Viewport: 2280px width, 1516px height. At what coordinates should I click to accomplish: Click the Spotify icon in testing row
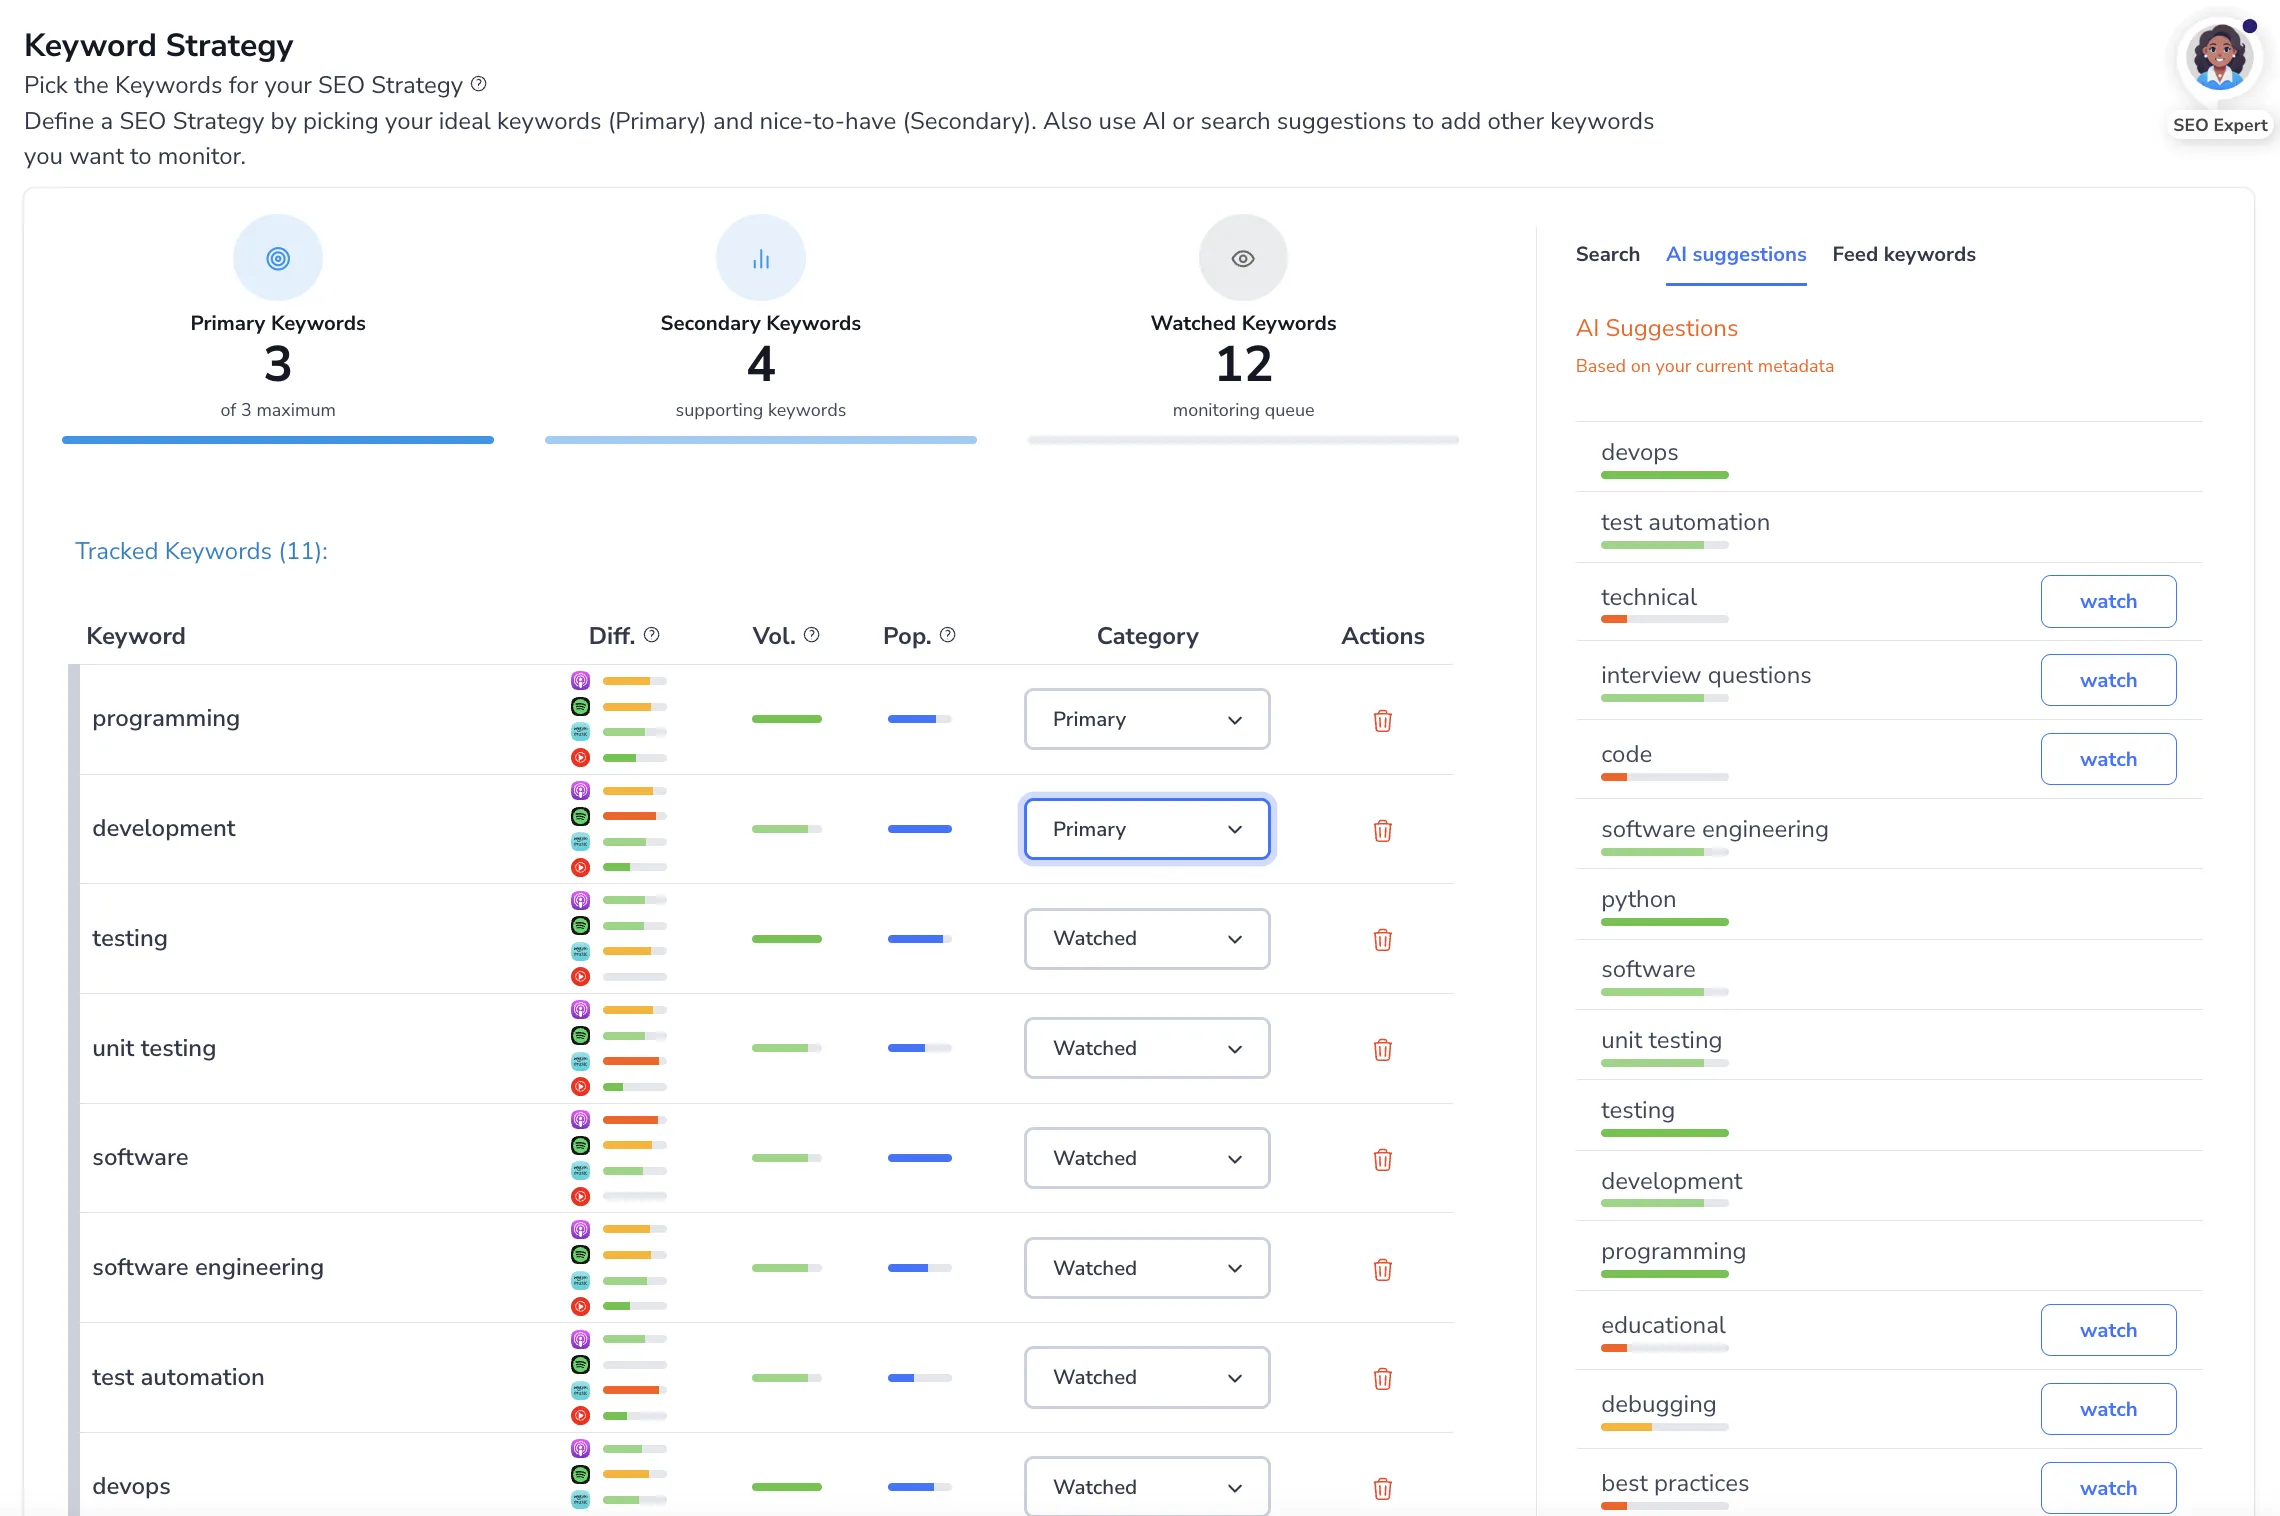click(580, 926)
